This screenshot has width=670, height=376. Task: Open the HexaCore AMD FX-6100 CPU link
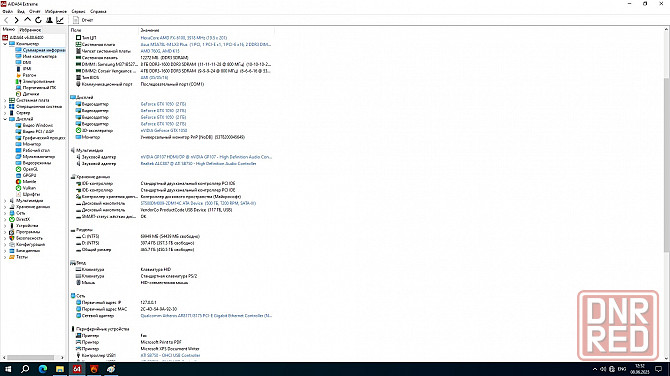pyautogui.click(x=184, y=38)
